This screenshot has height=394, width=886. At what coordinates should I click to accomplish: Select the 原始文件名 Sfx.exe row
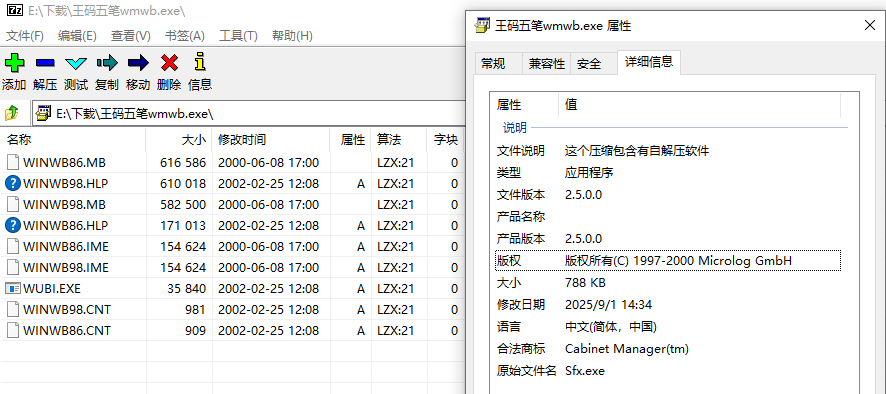(x=668, y=371)
